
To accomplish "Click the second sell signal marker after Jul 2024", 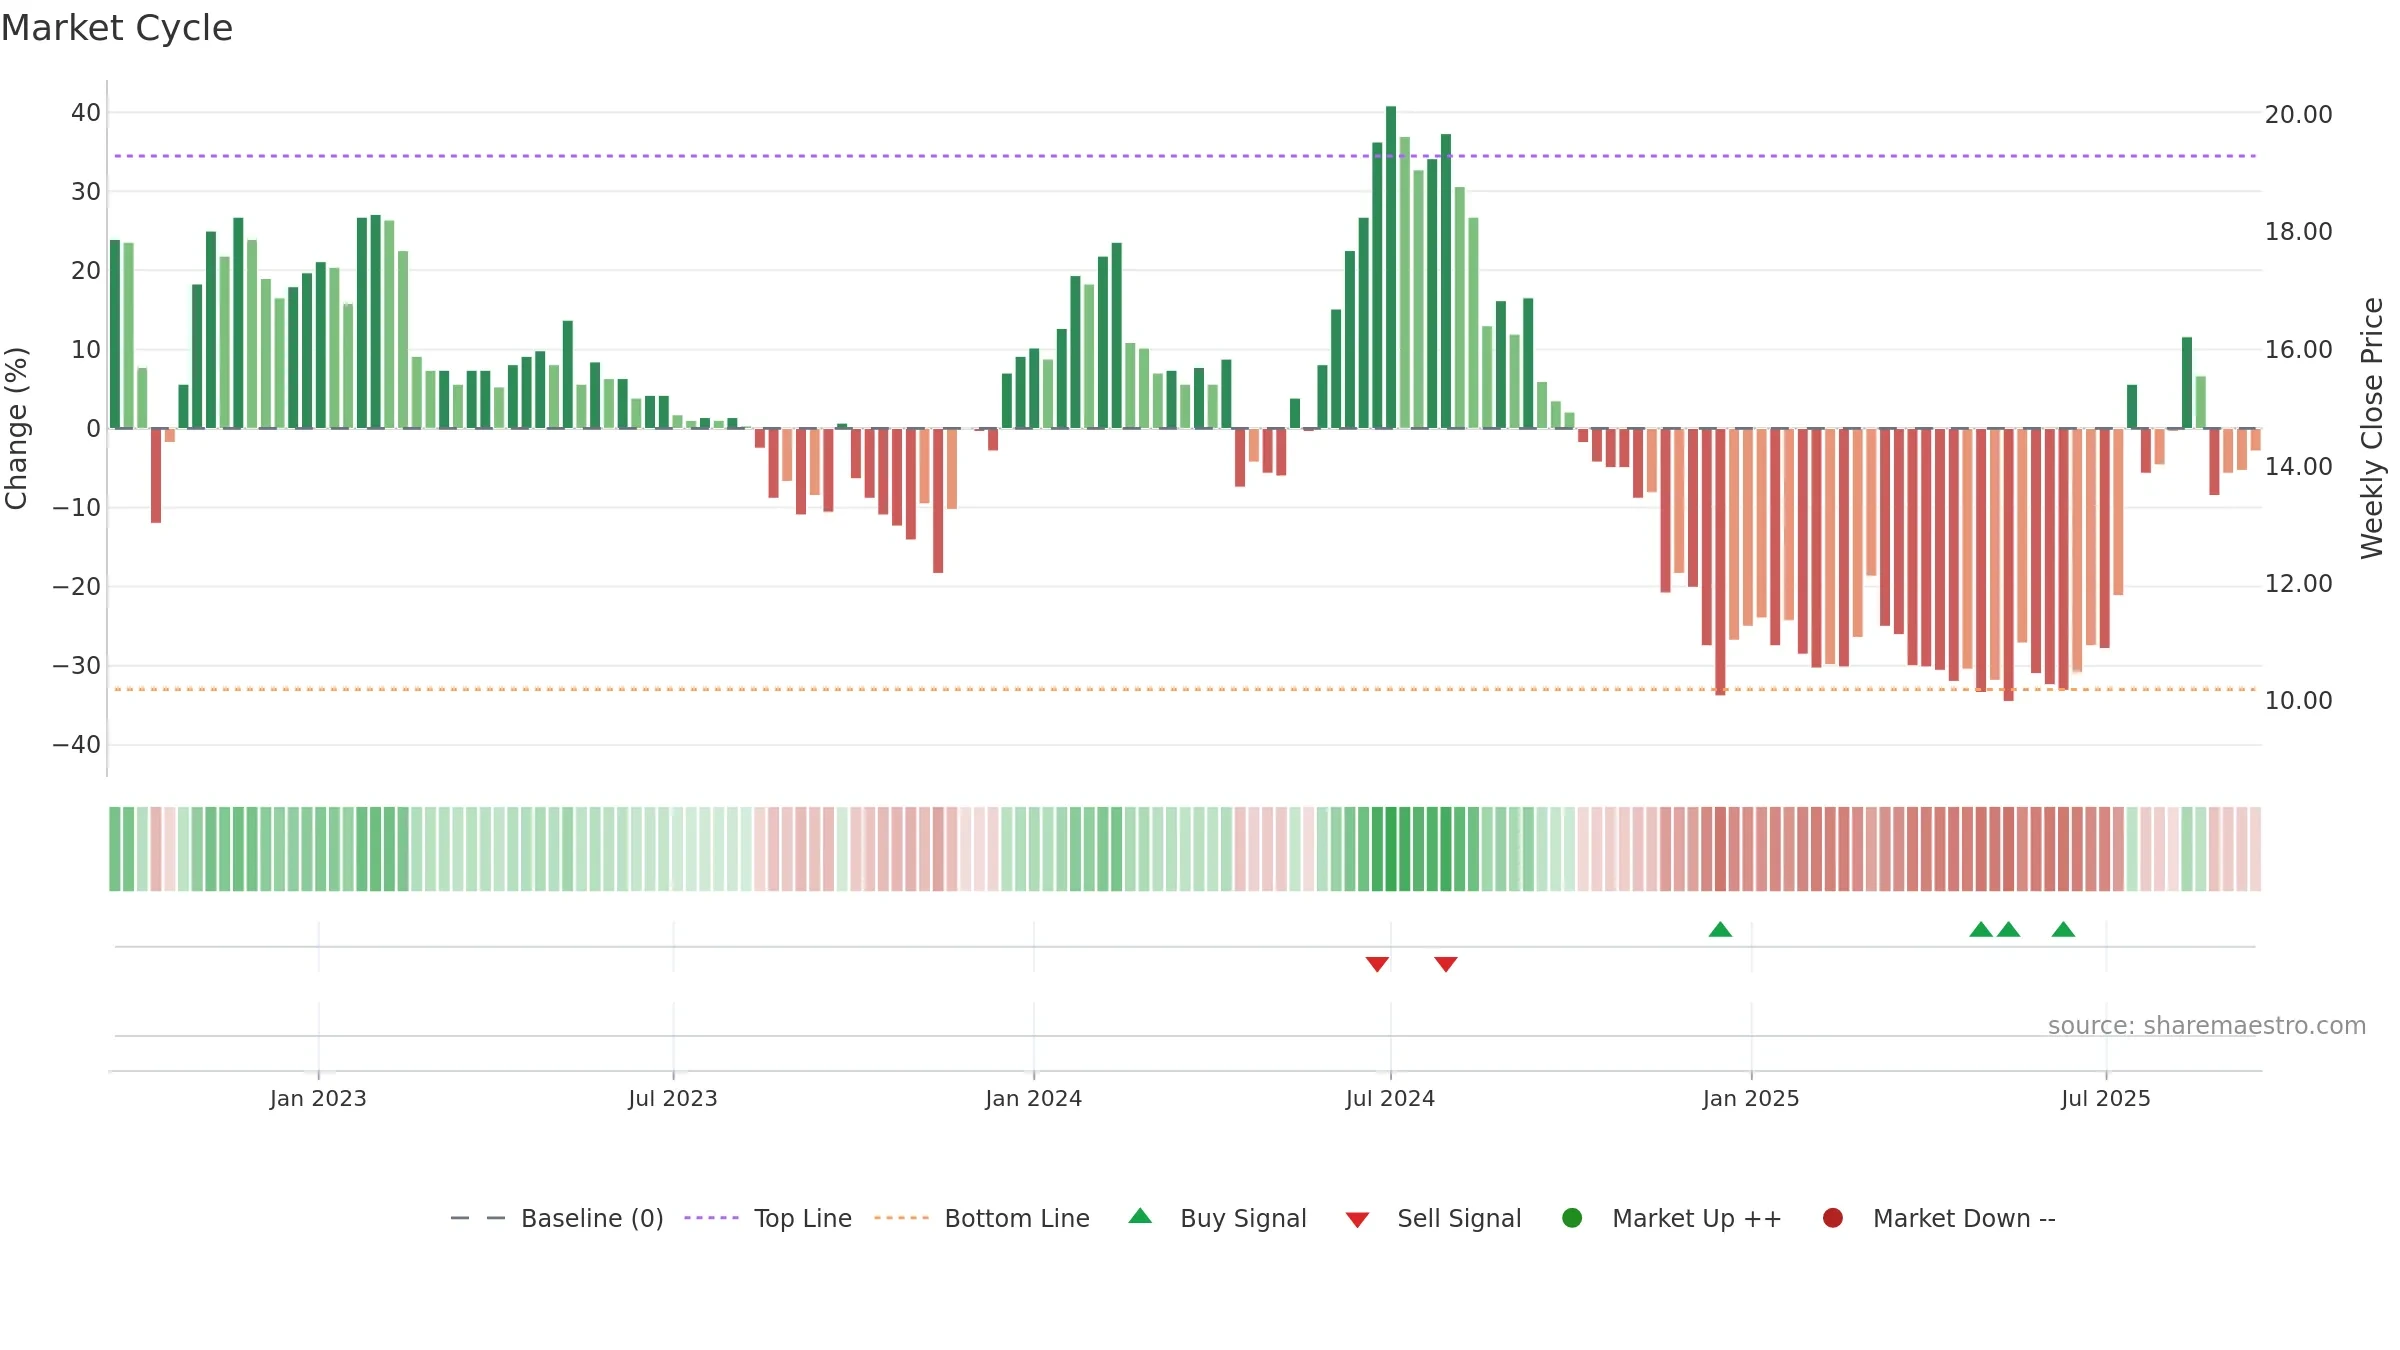I will click(1446, 964).
